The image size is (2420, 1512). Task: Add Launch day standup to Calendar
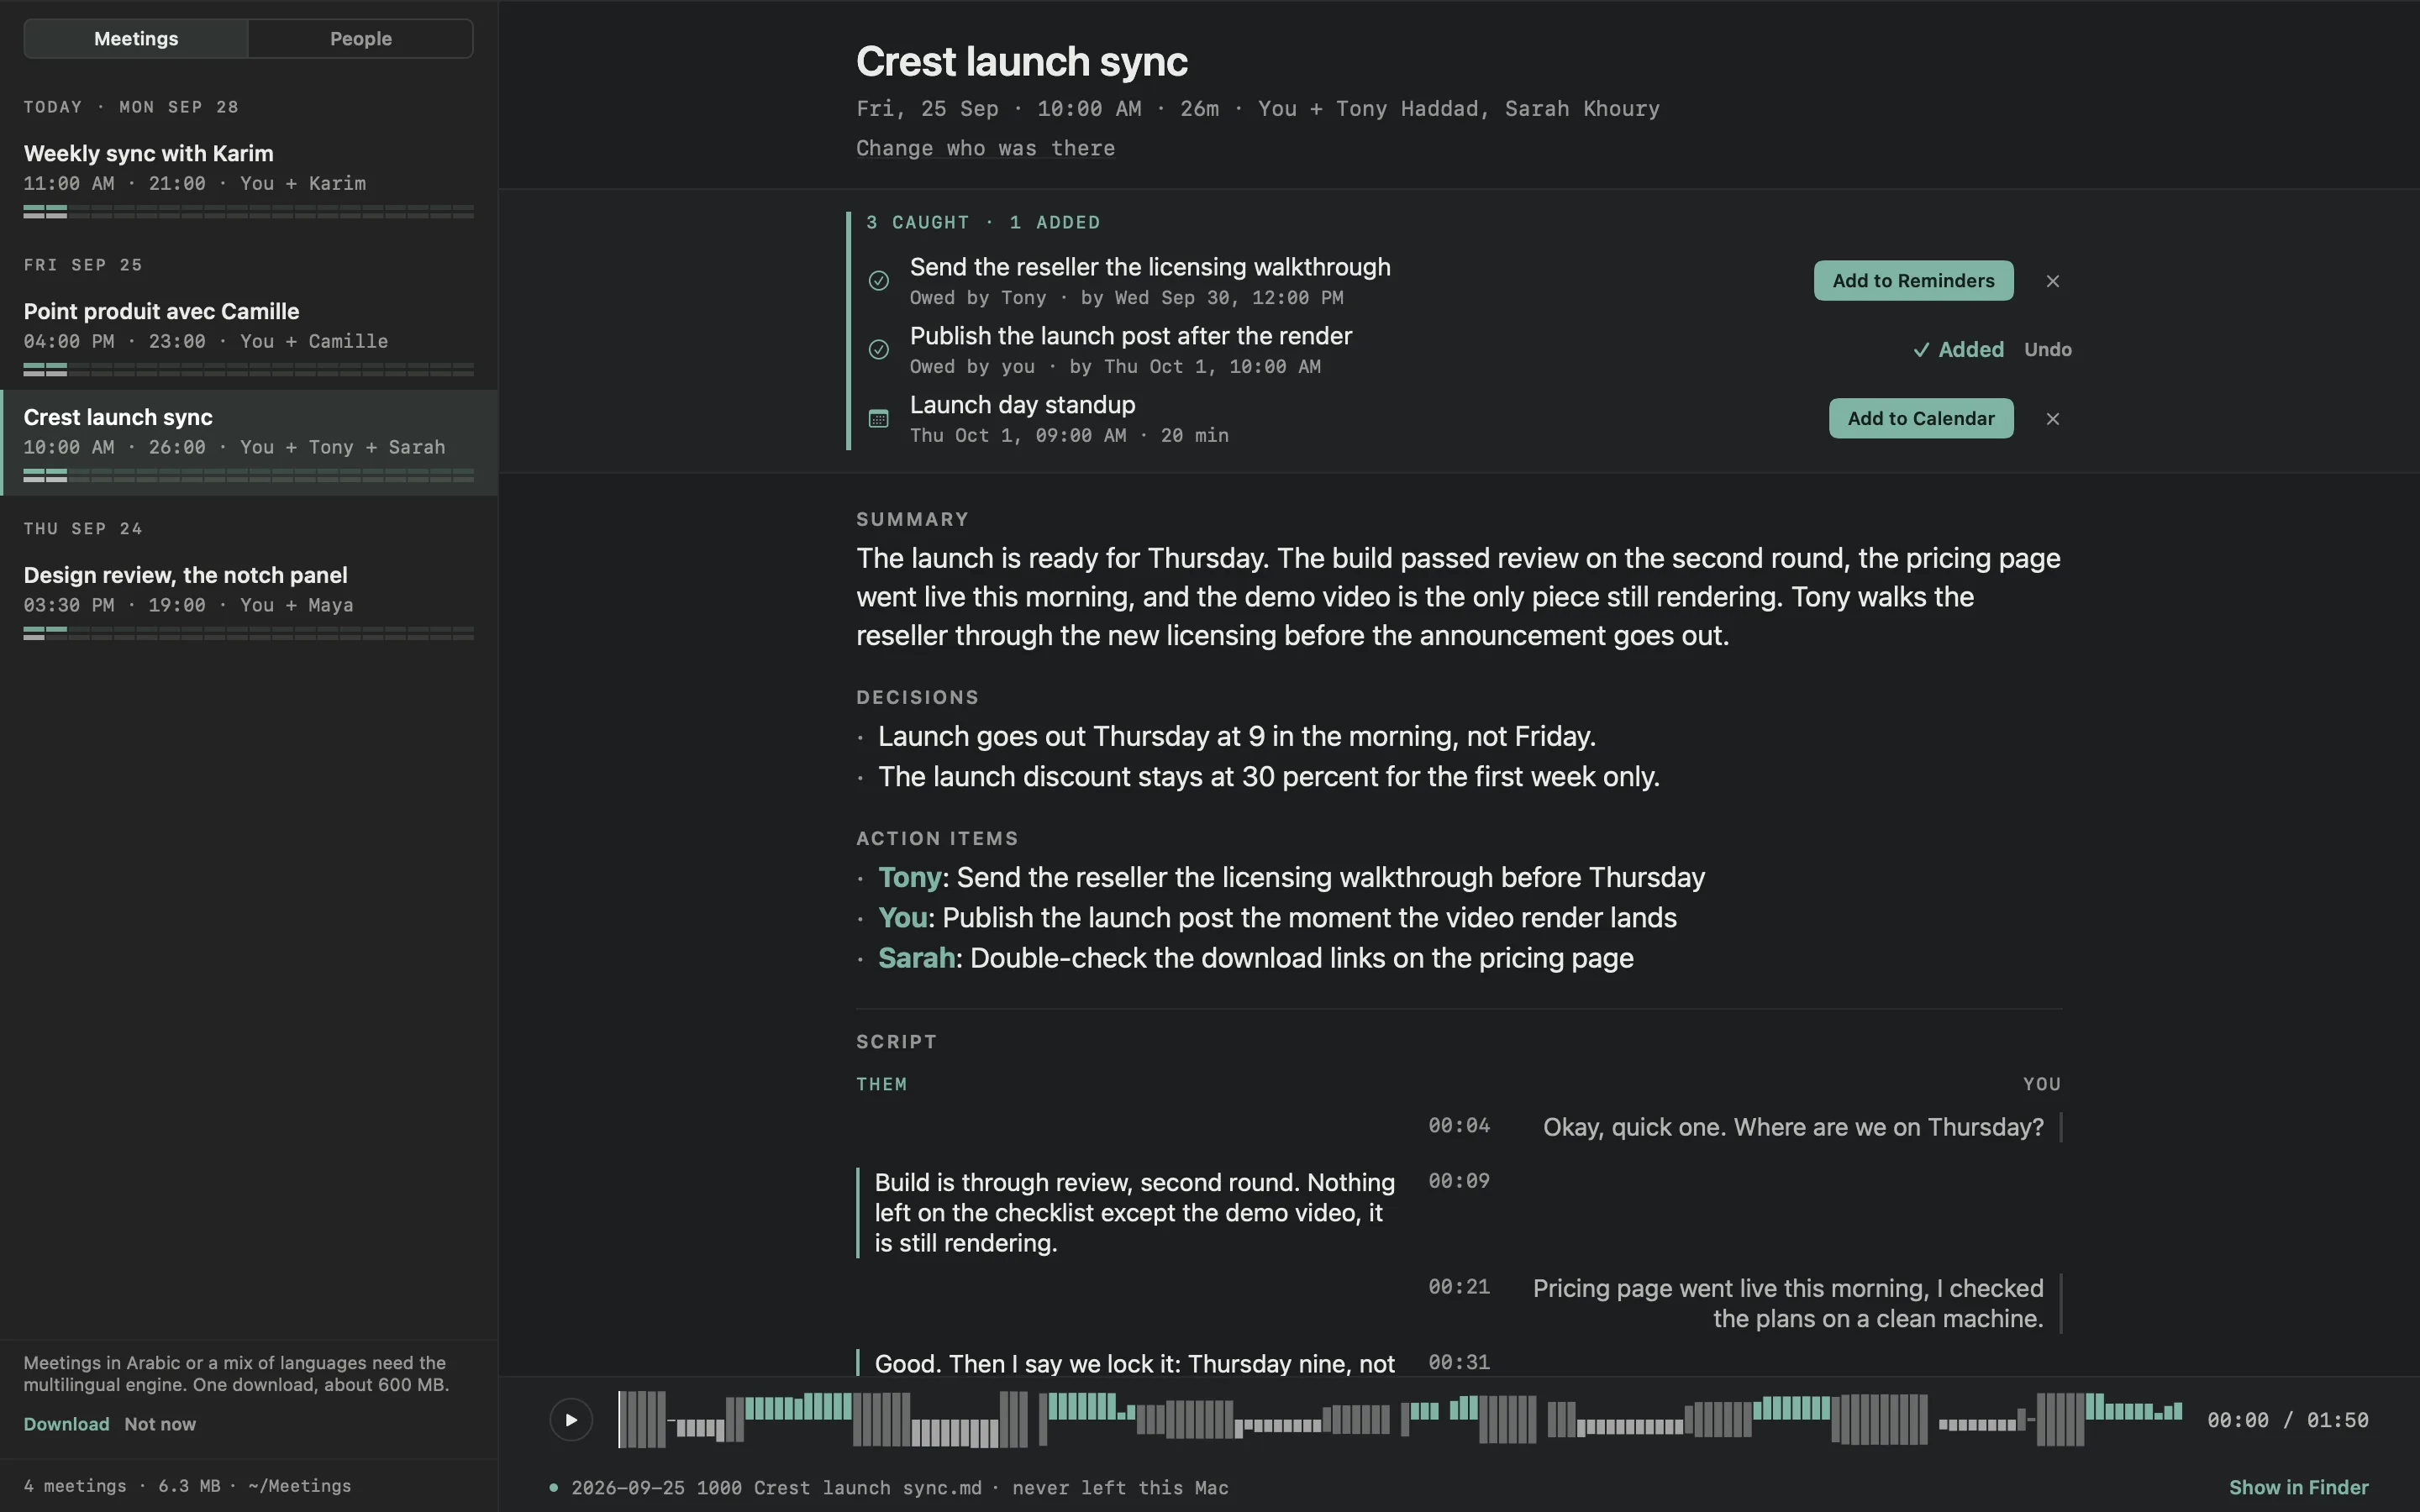point(1921,419)
